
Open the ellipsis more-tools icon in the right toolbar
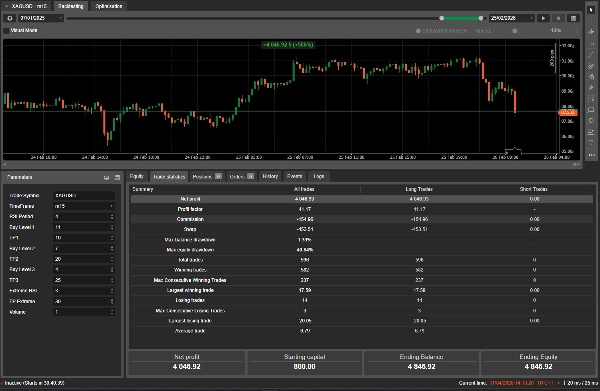(591, 155)
